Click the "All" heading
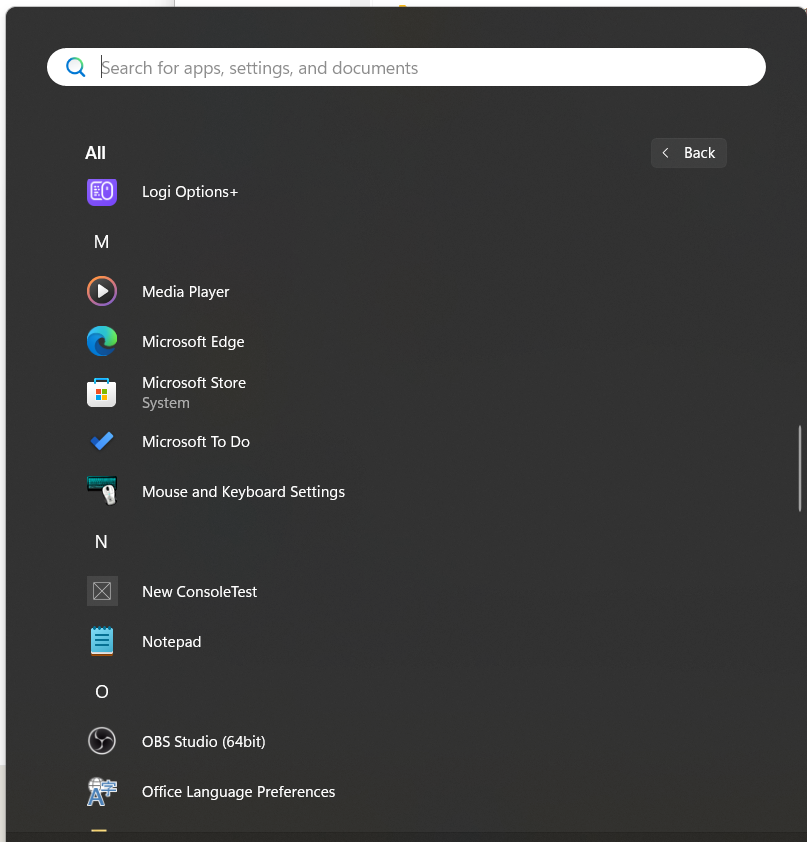This screenshot has height=842, width=807. [95, 153]
